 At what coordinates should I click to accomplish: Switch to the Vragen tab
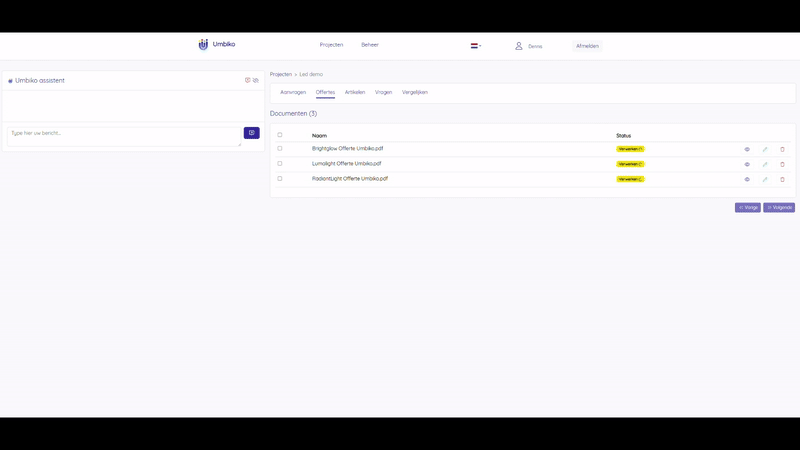tap(384, 92)
